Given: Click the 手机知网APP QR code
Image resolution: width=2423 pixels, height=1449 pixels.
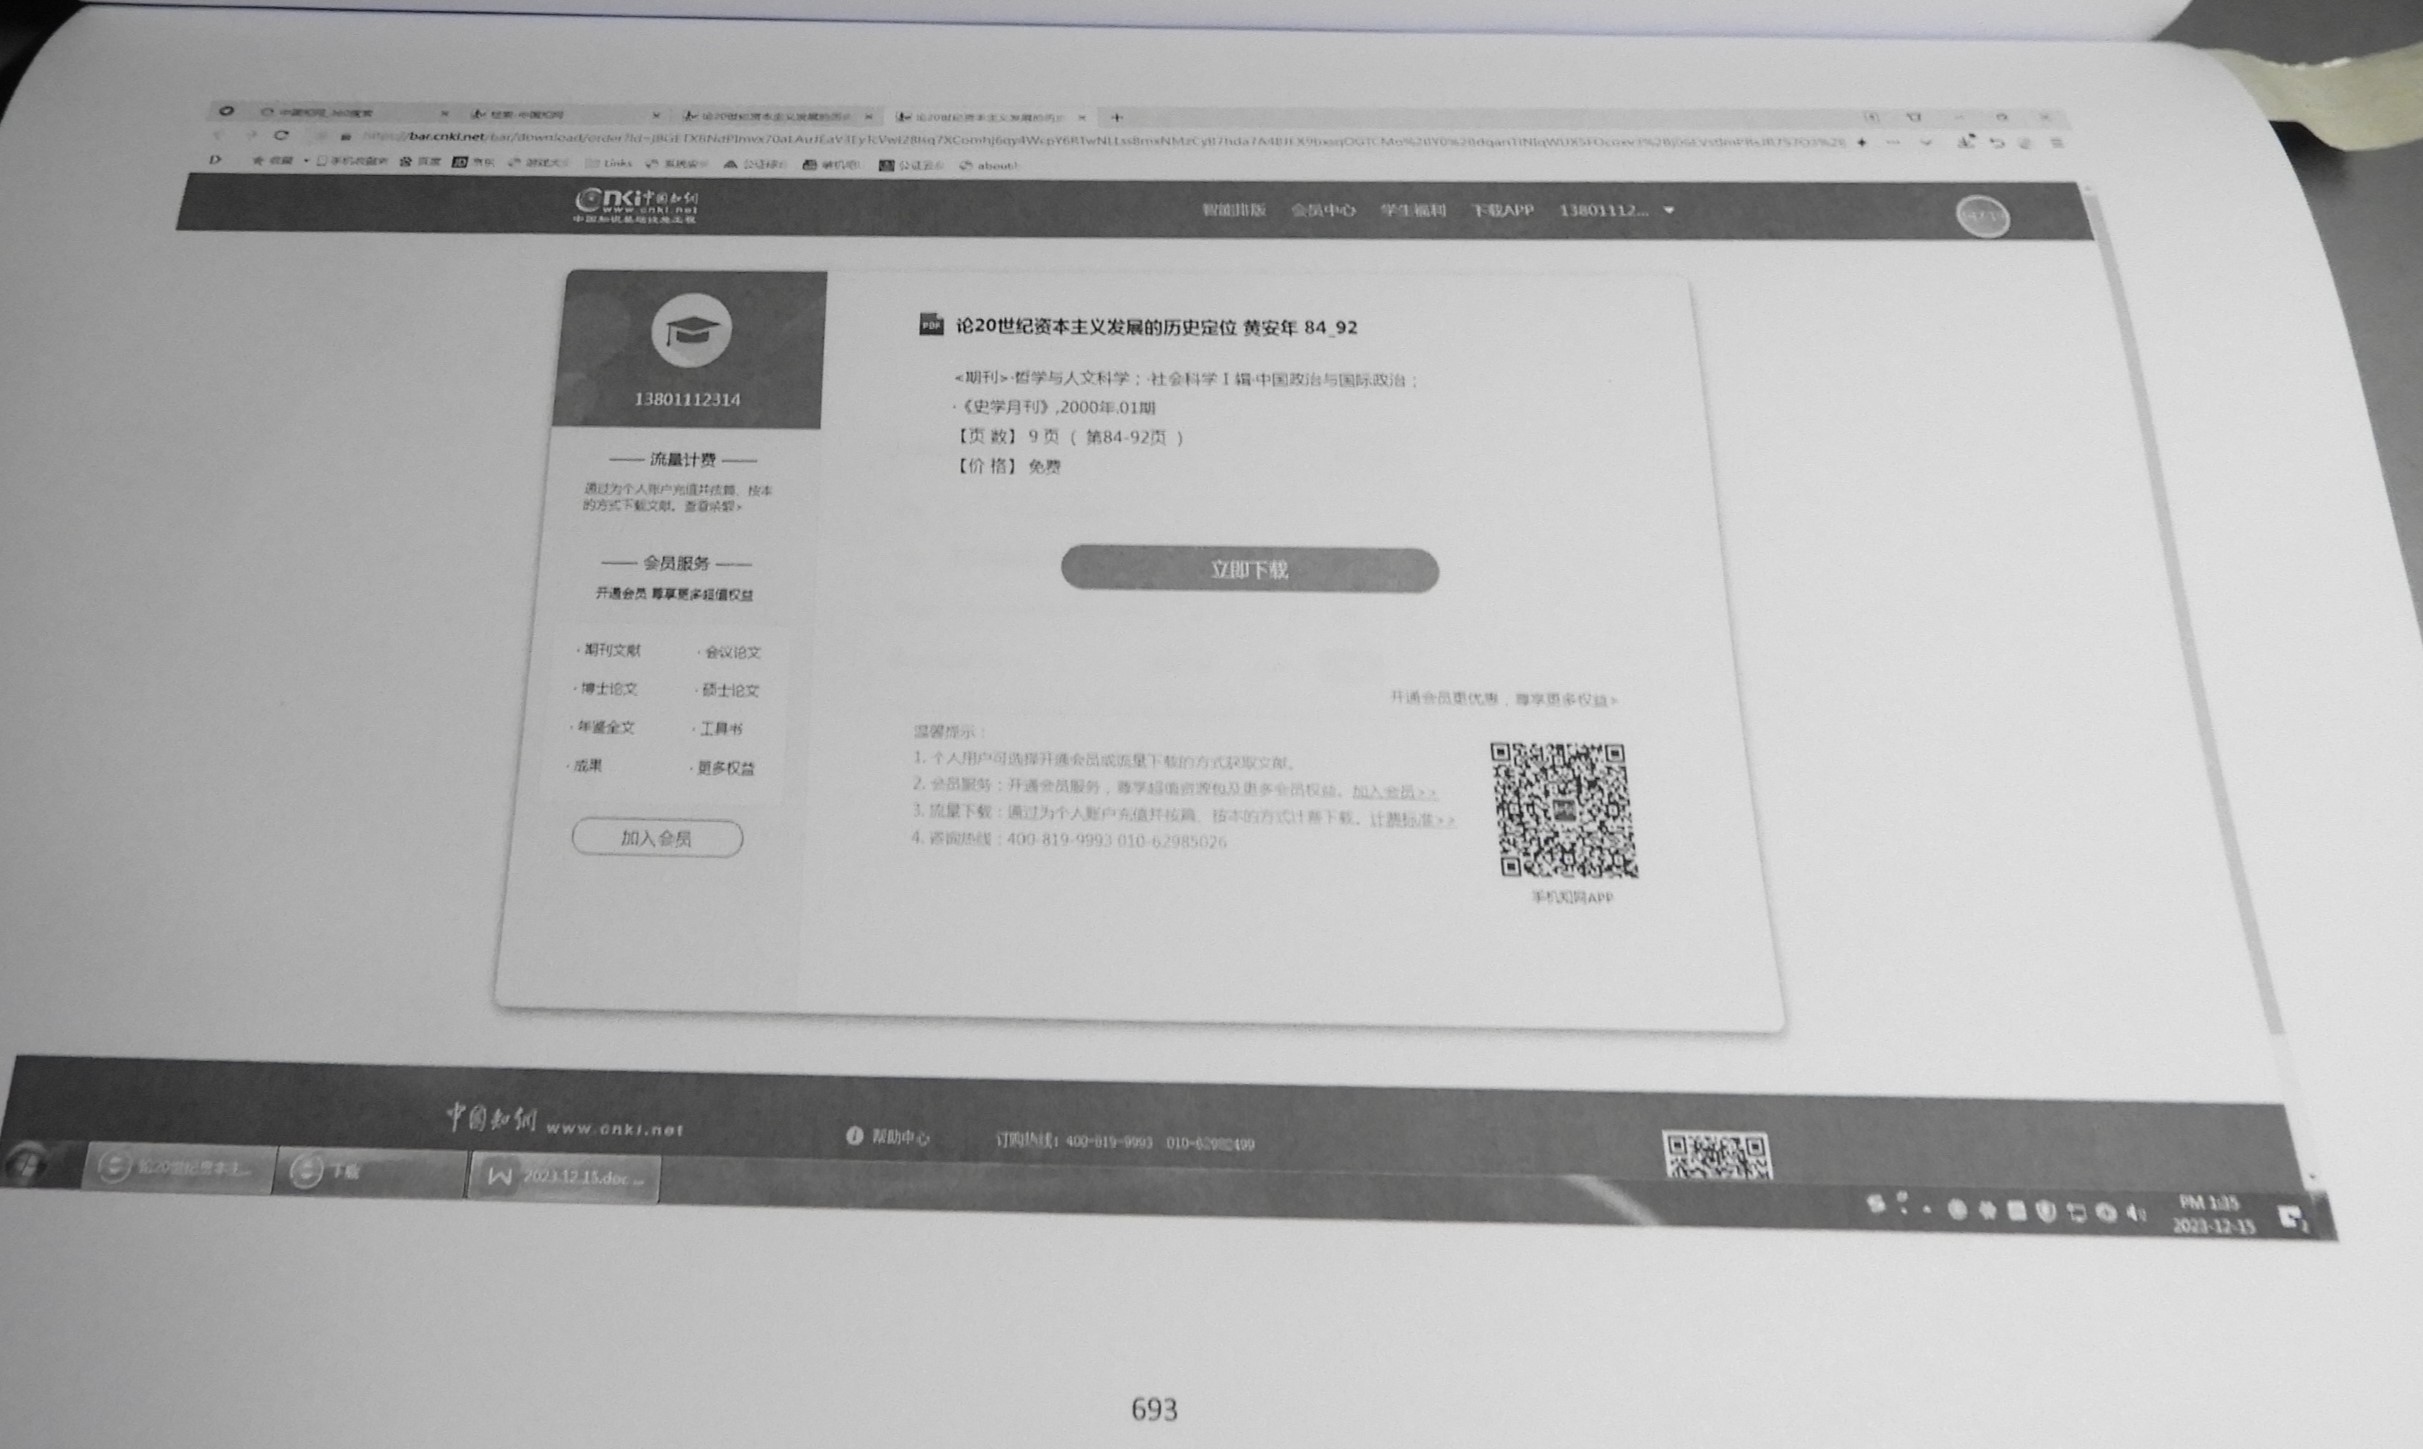Looking at the screenshot, I should pyautogui.click(x=1563, y=811).
